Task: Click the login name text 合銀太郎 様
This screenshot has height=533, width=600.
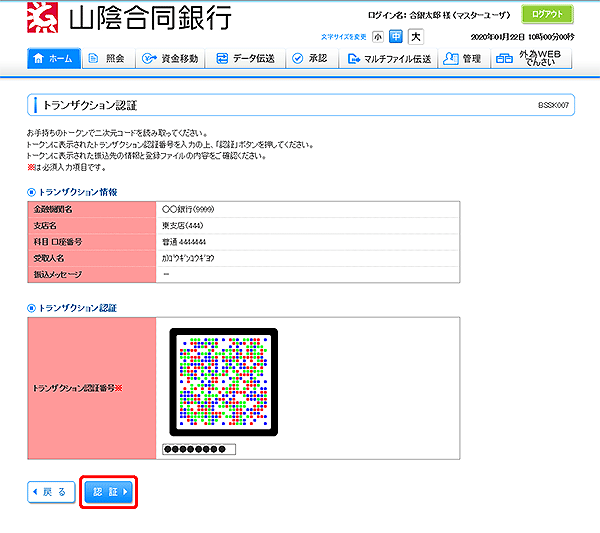Action: pyautogui.click(x=430, y=15)
